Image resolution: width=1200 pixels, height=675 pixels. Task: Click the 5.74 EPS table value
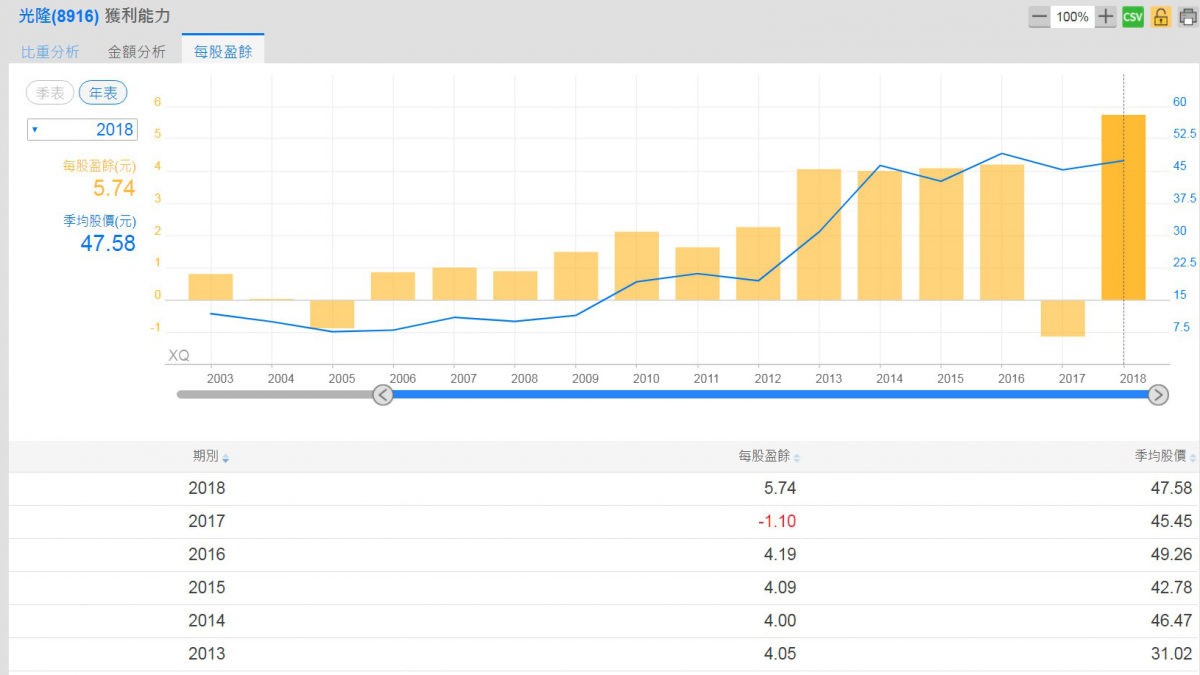coord(780,488)
